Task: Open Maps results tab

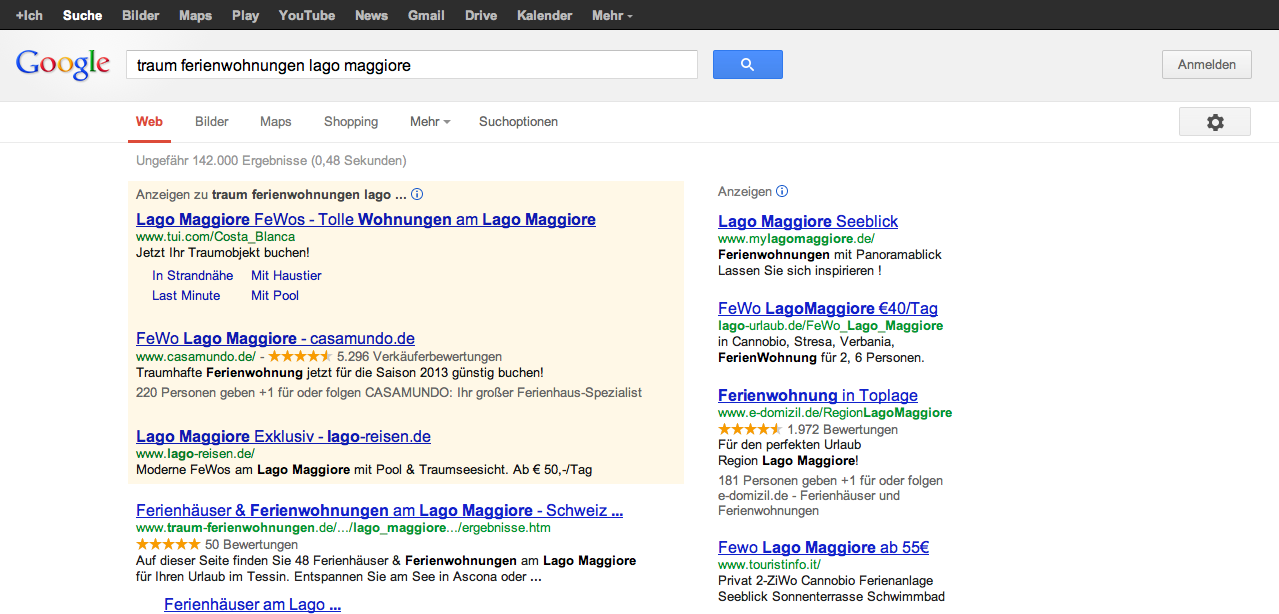Action: pyautogui.click(x=276, y=122)
